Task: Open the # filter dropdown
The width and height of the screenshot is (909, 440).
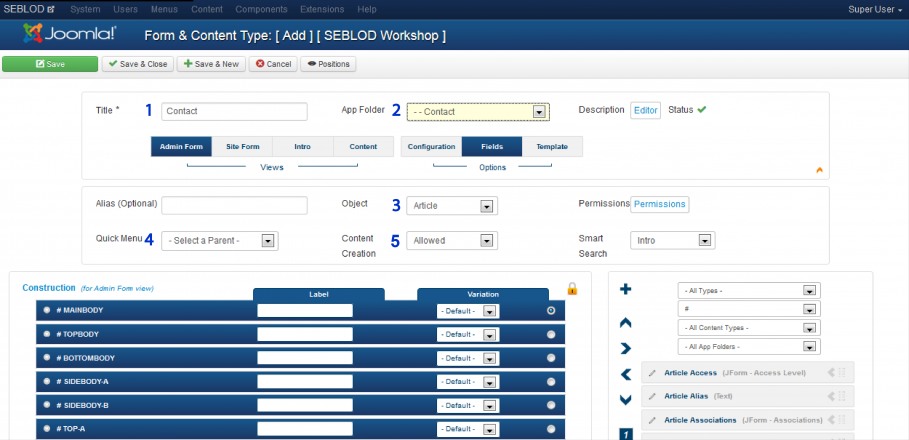Action: [749, 309]
